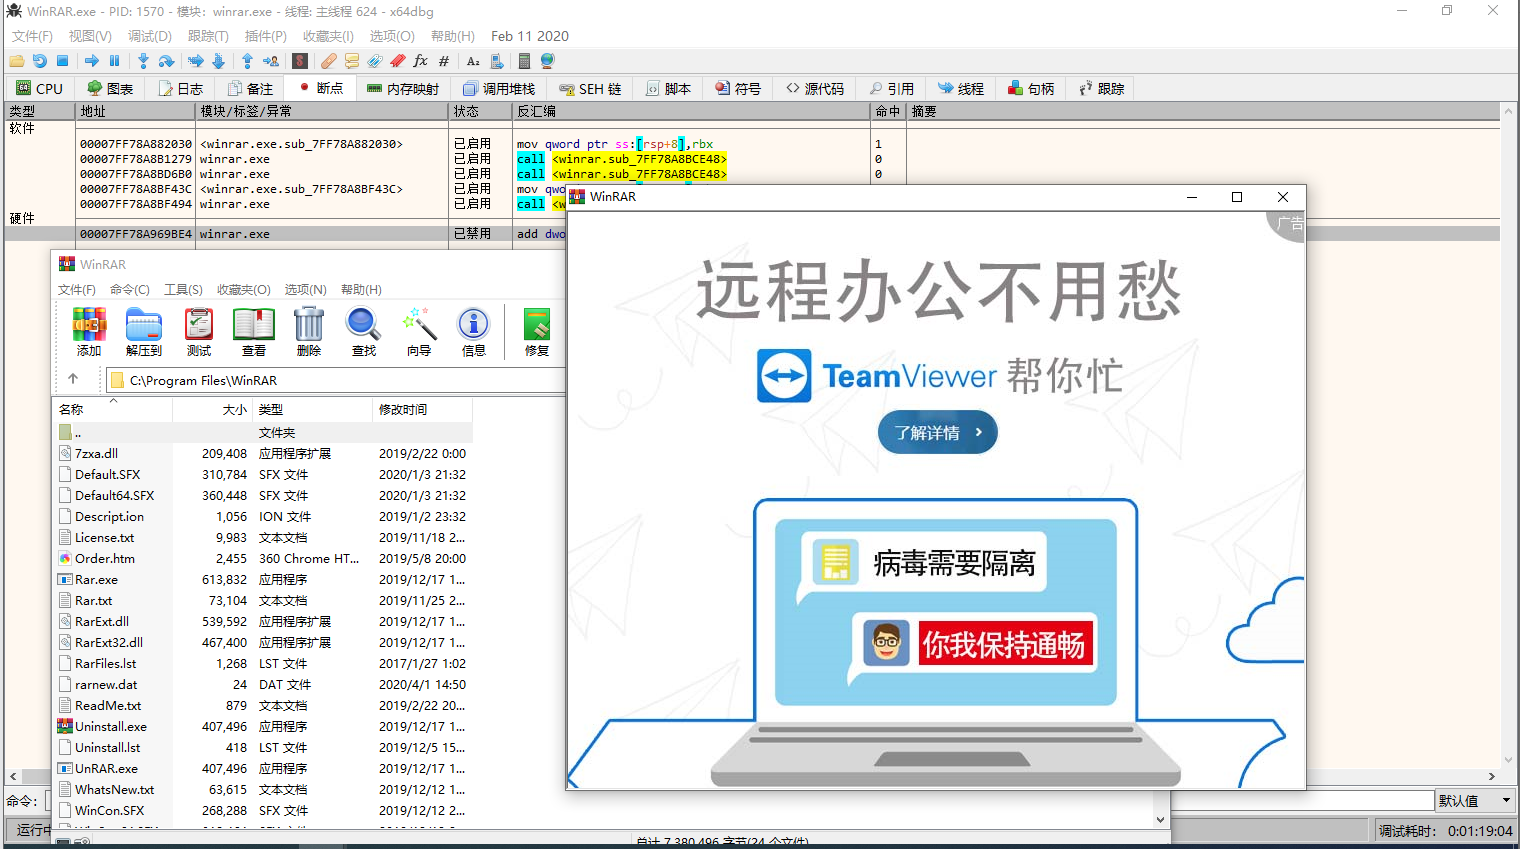This screenshot has width=1520, height=849.
Task: Open the WinRAR 向导 wizard icon
Action: 419,332
